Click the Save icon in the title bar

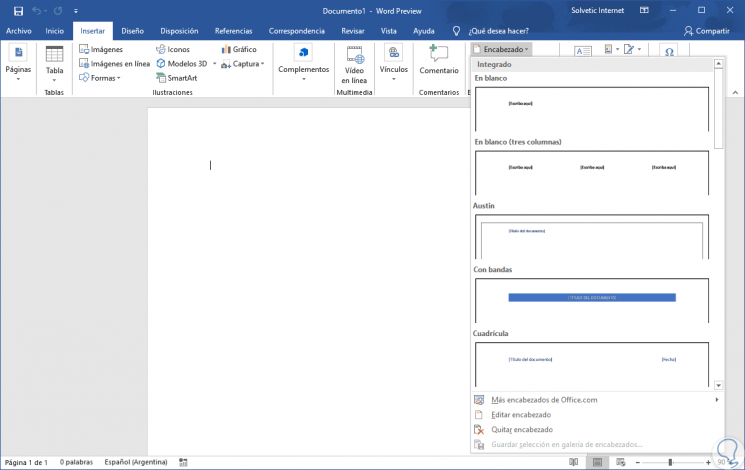click(x=18, y=11)
